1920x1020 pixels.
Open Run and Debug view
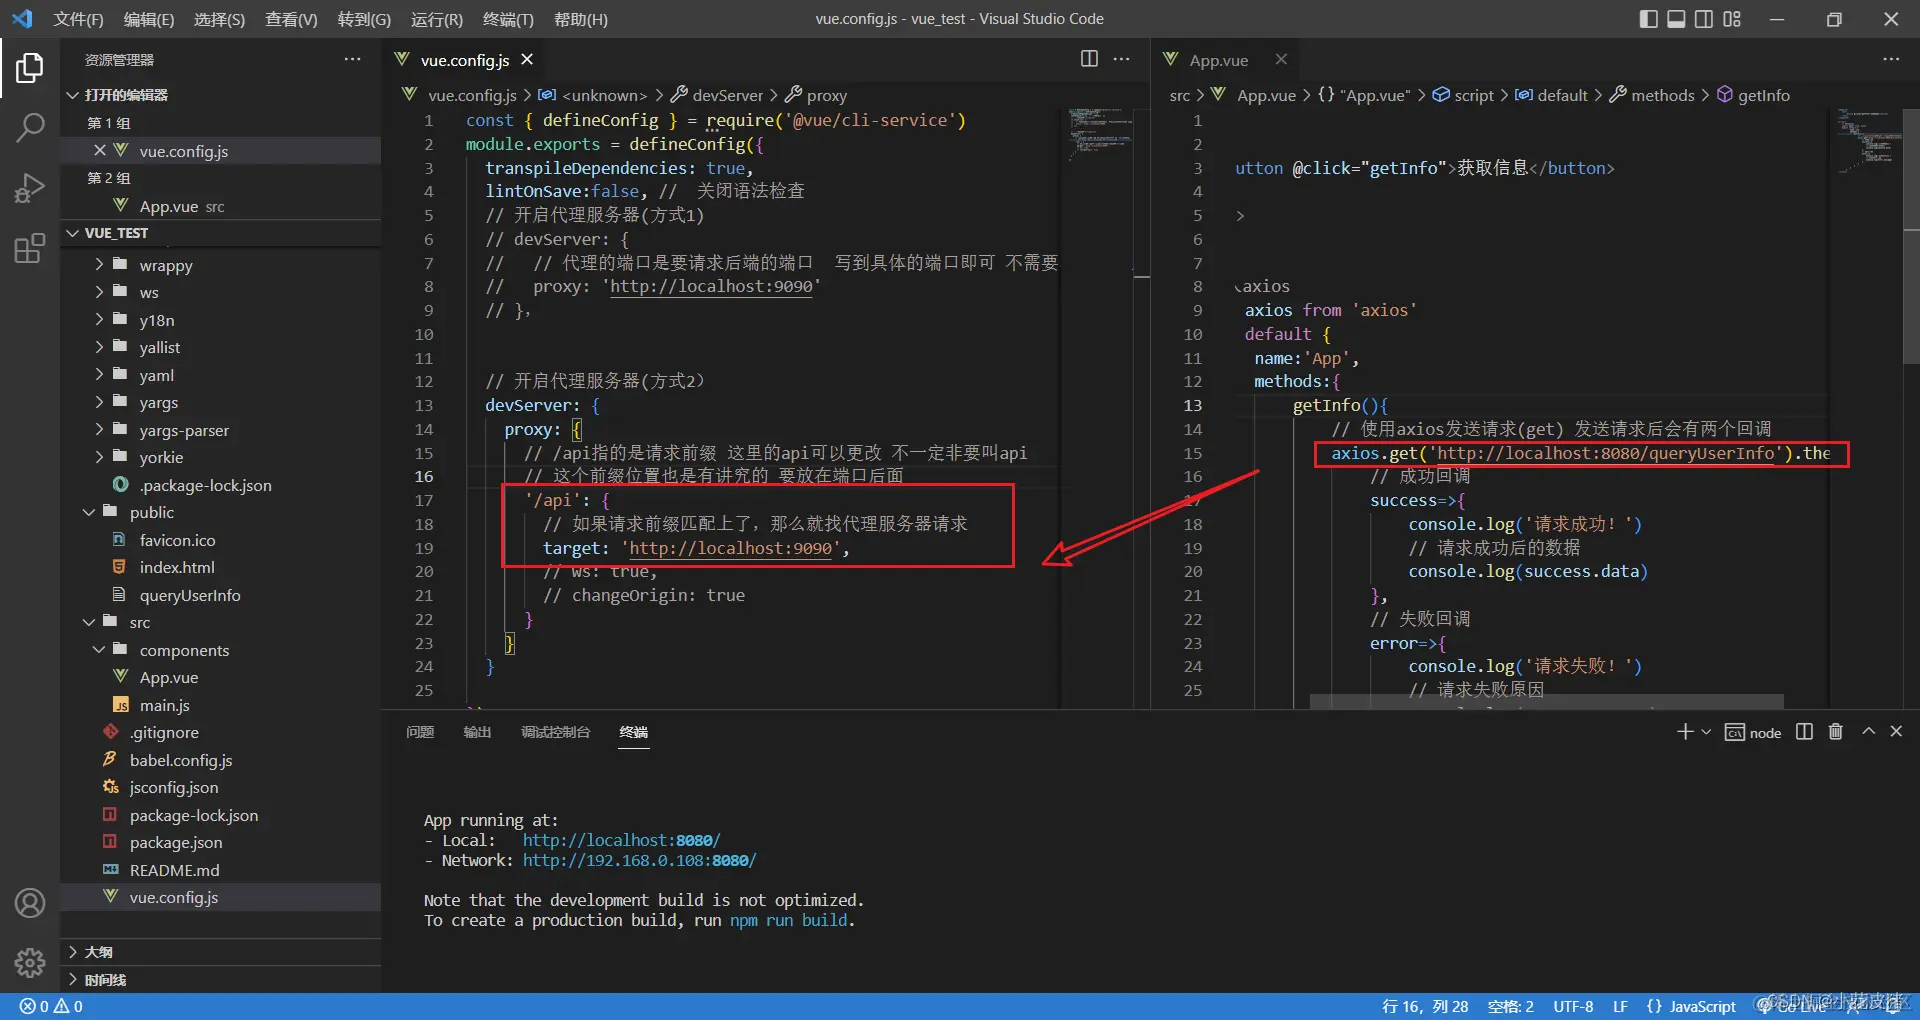tap(30, 188)
